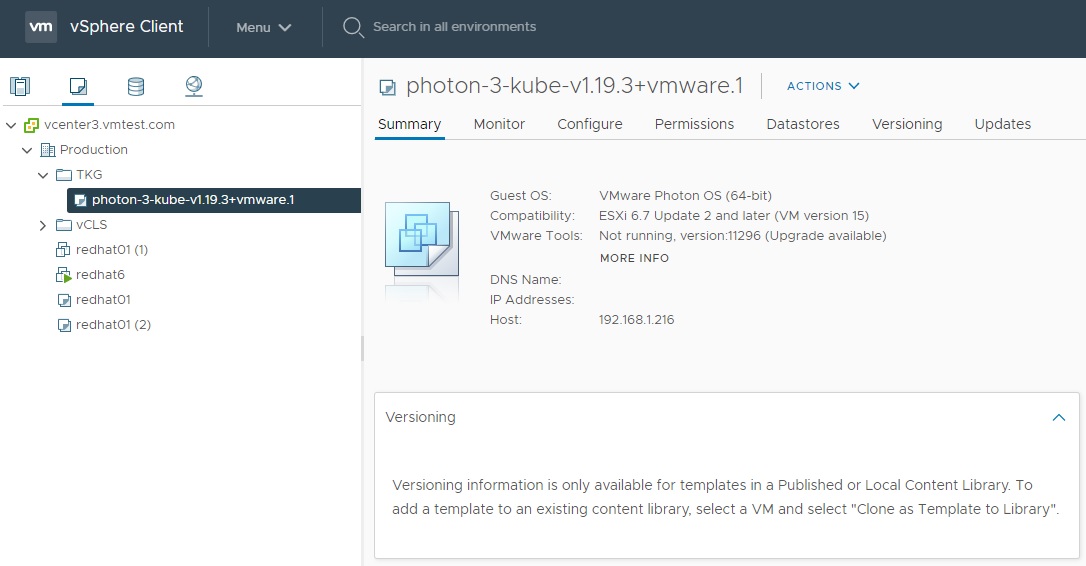1086x566 pixels.
Task: Switch to the Storage inventory view icon
Action: (136, 87)
